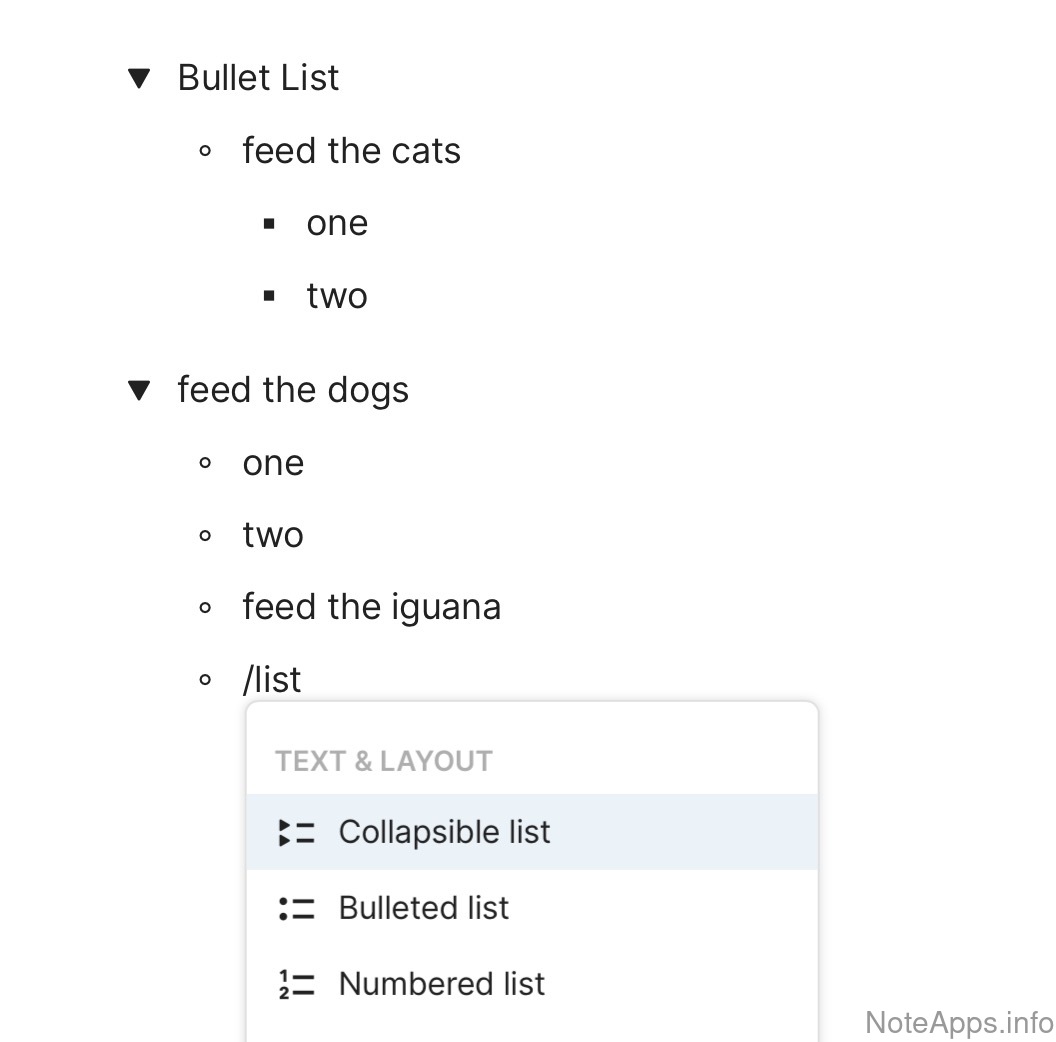Collapse the feed the dogs triangle
Screen dimensions: 1056x1042
(x=140, y=390)
